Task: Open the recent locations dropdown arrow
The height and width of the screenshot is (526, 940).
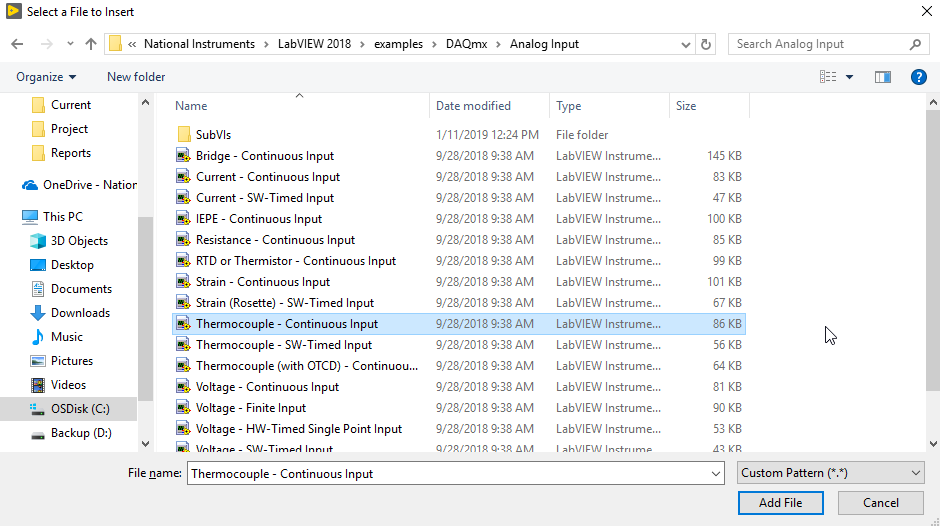Action: point(70,44)
